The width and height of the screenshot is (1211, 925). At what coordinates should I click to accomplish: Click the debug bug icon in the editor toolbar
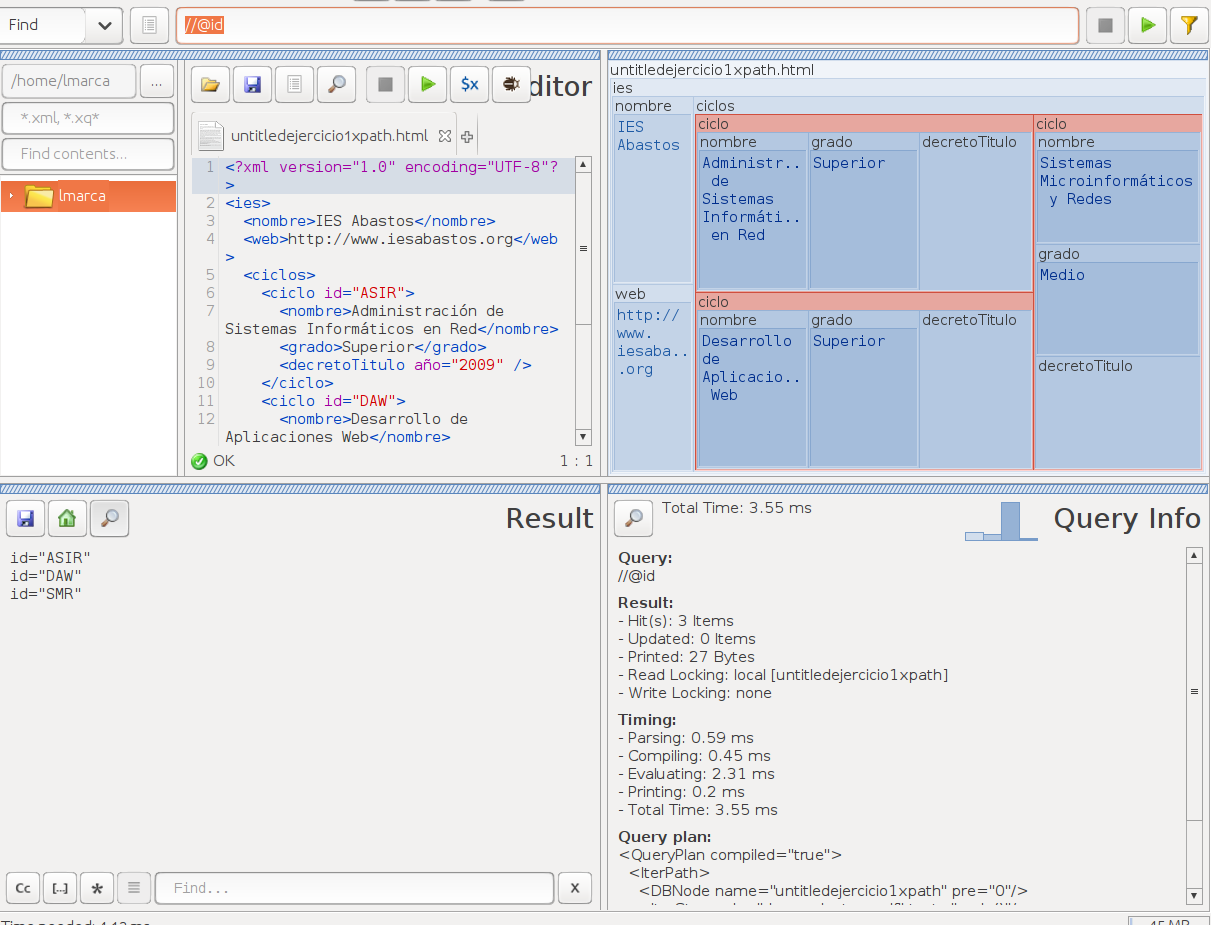pos(511,85)
